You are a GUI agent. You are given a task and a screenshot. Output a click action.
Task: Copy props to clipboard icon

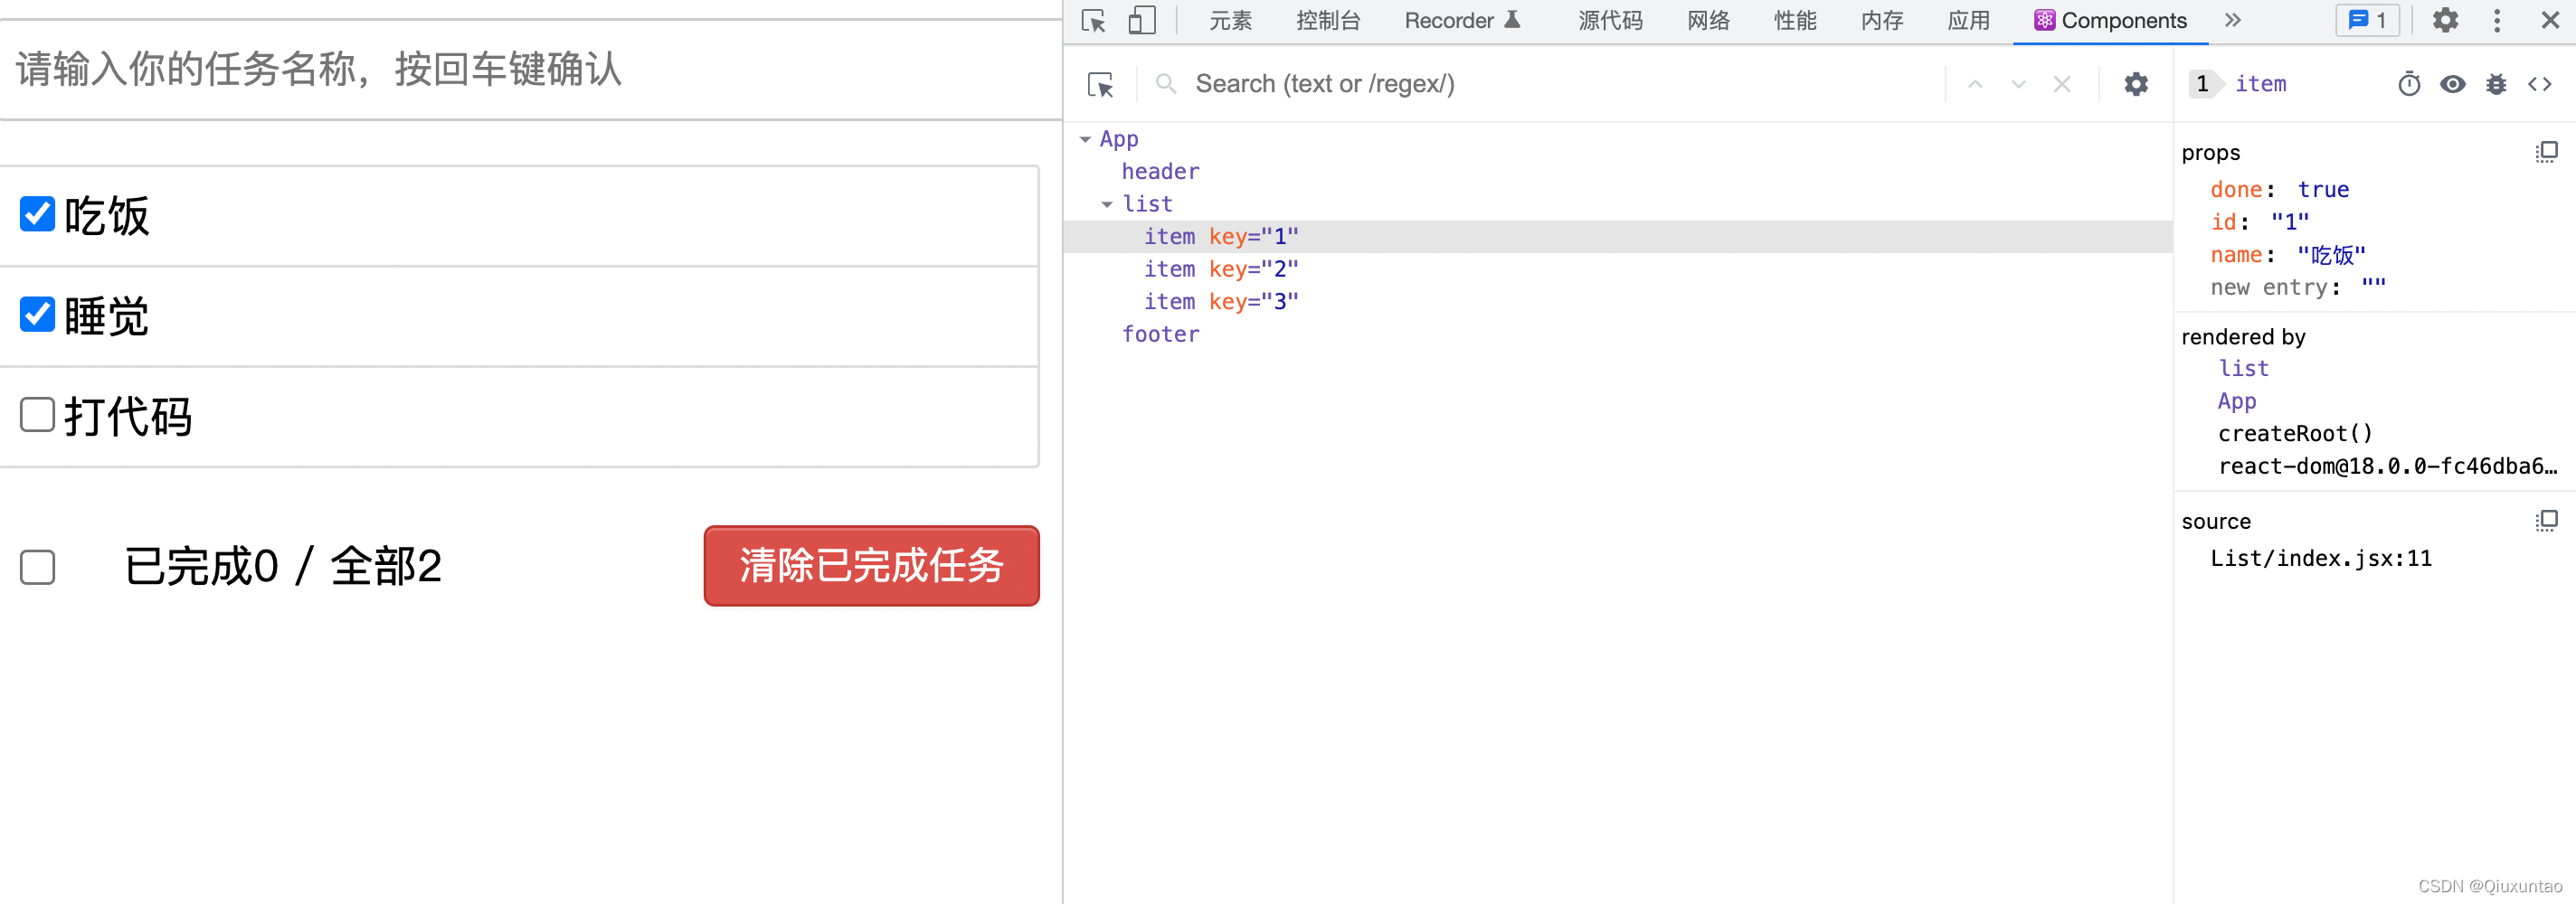2547,152
